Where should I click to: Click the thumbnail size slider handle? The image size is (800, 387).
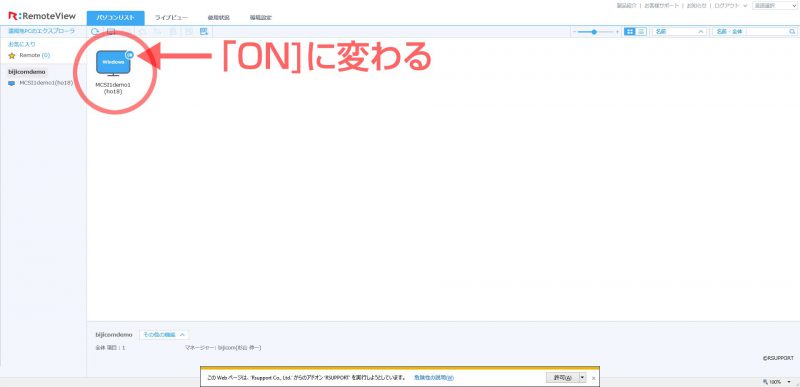click(594, 32)
